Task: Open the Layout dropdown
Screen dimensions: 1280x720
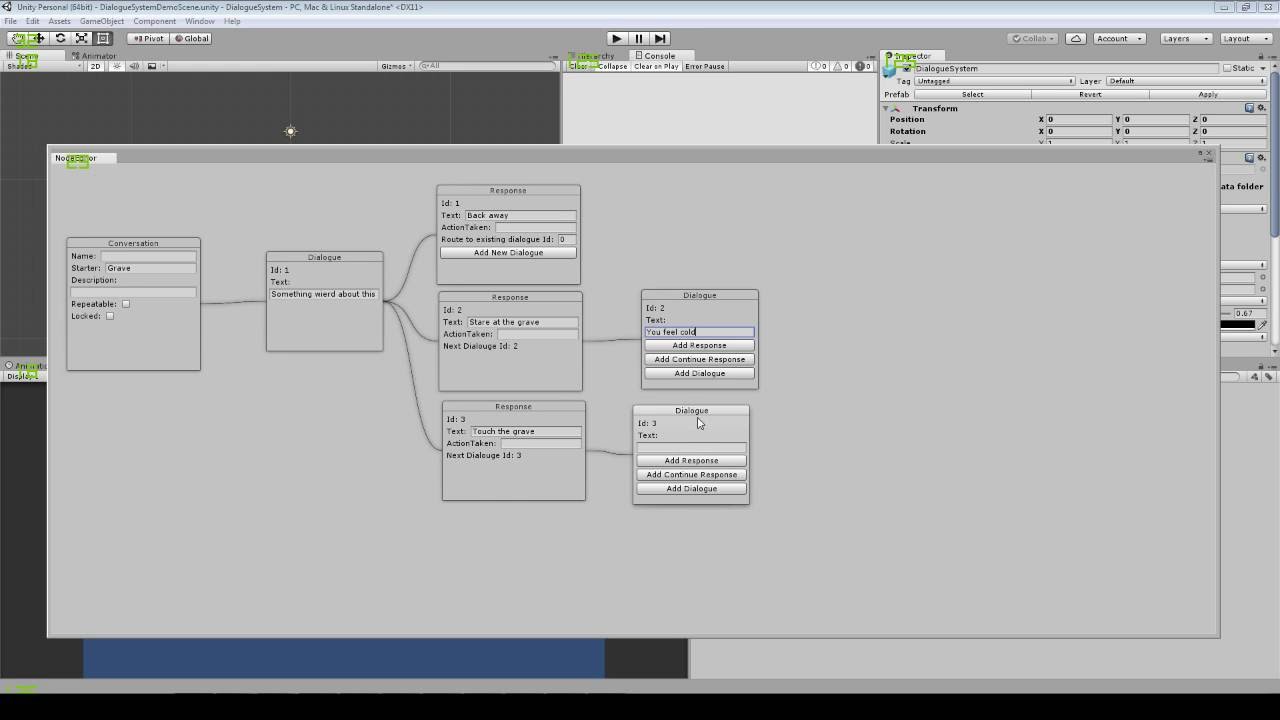Action: tap(1244, 38)
